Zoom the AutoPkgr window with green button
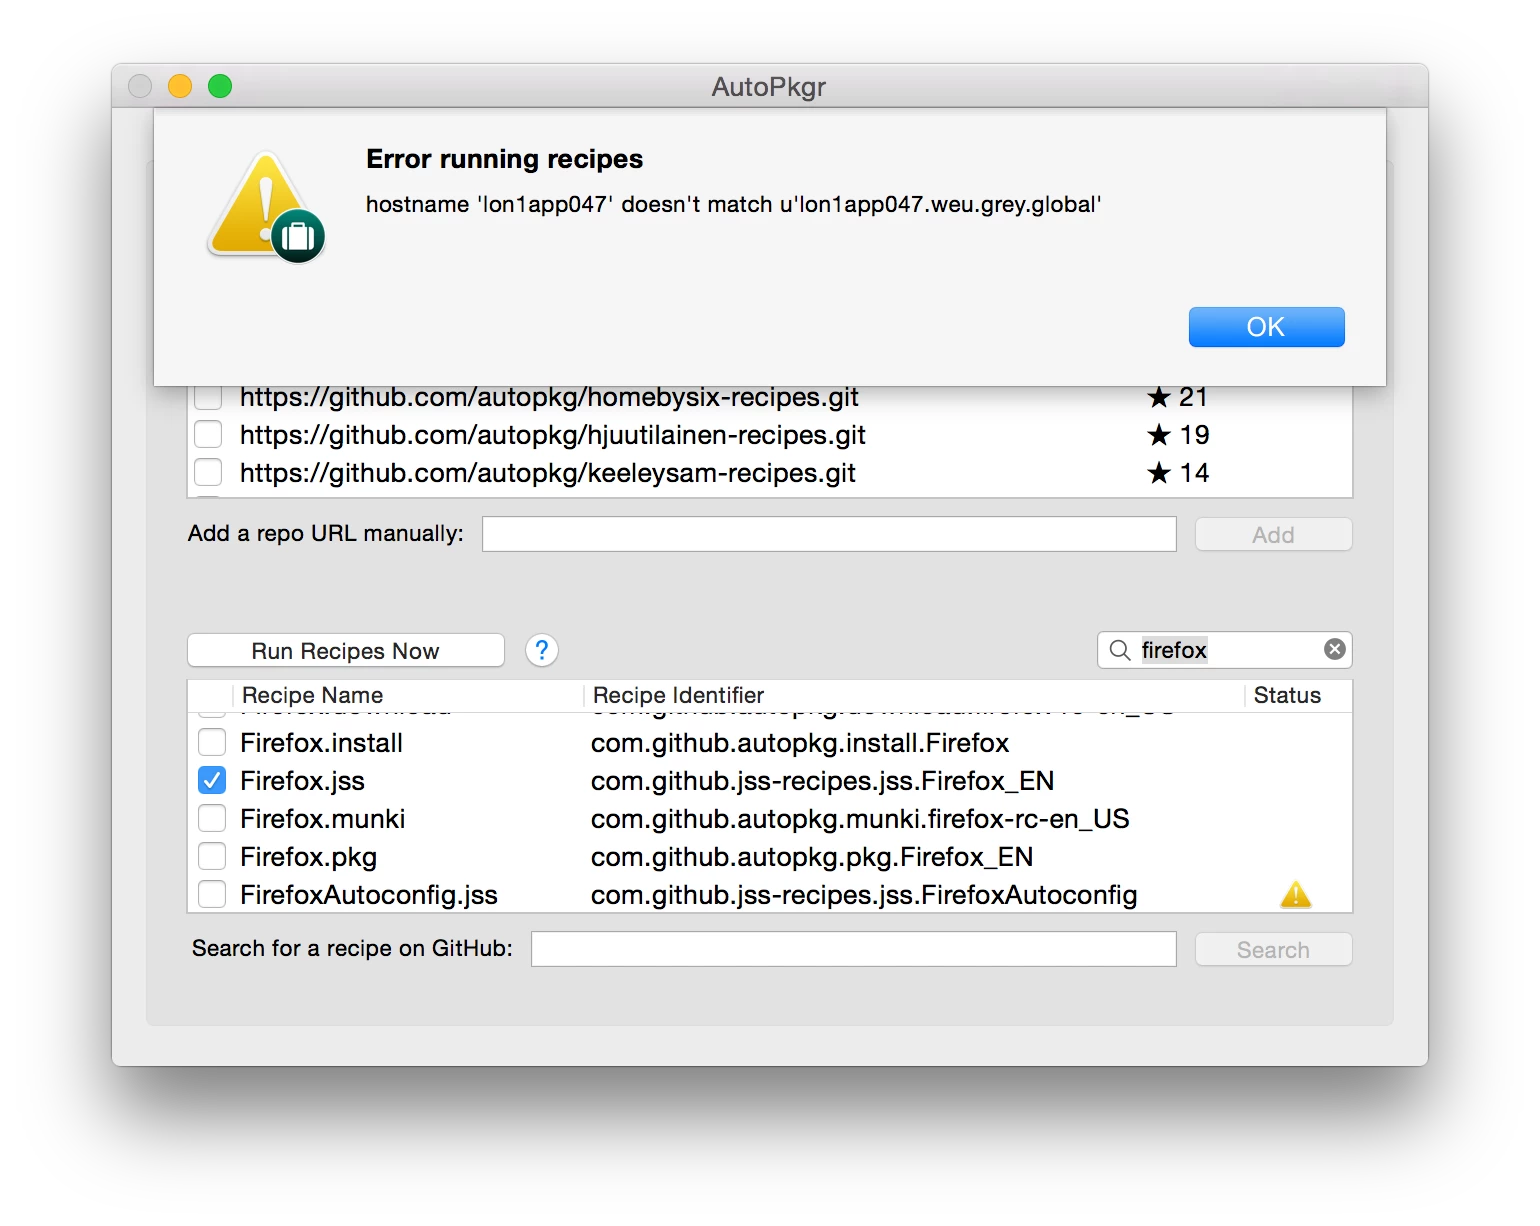This screenshot has width=1540, height=1226. [x=220, y=86]
